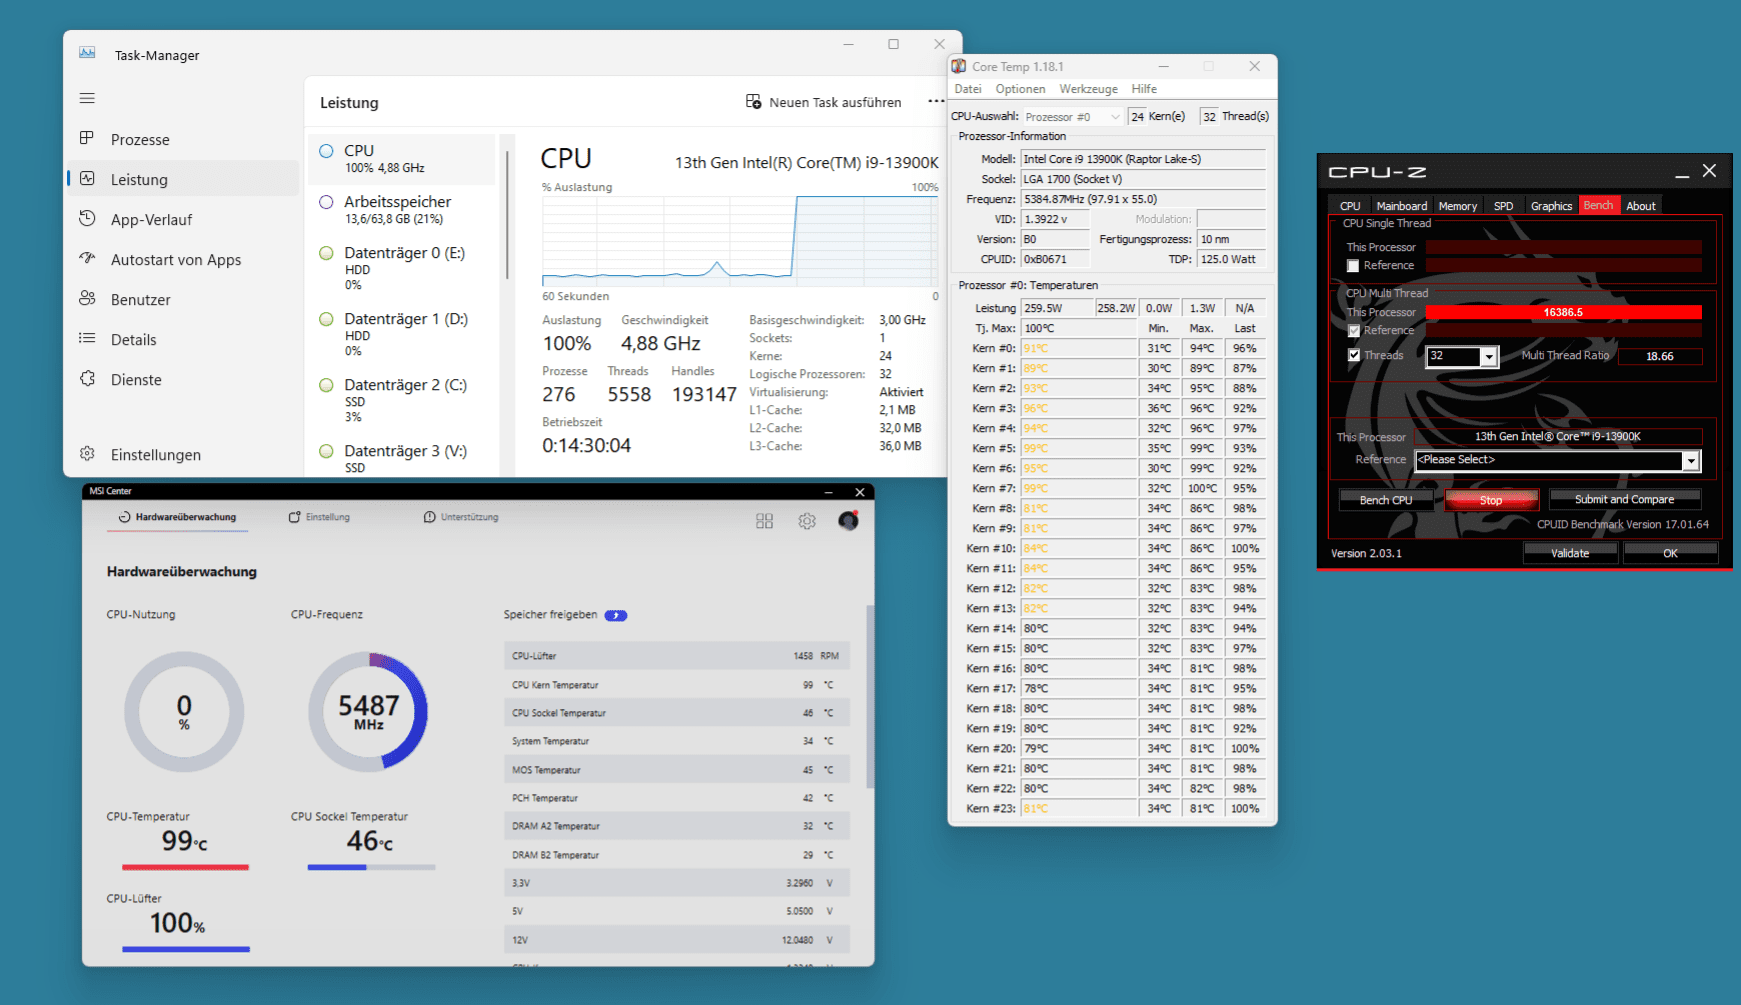This screenshot has width=1741, height=1005.
Task: Open App-Verlauf in Task-Manager
Action: [x=183, y=219]
